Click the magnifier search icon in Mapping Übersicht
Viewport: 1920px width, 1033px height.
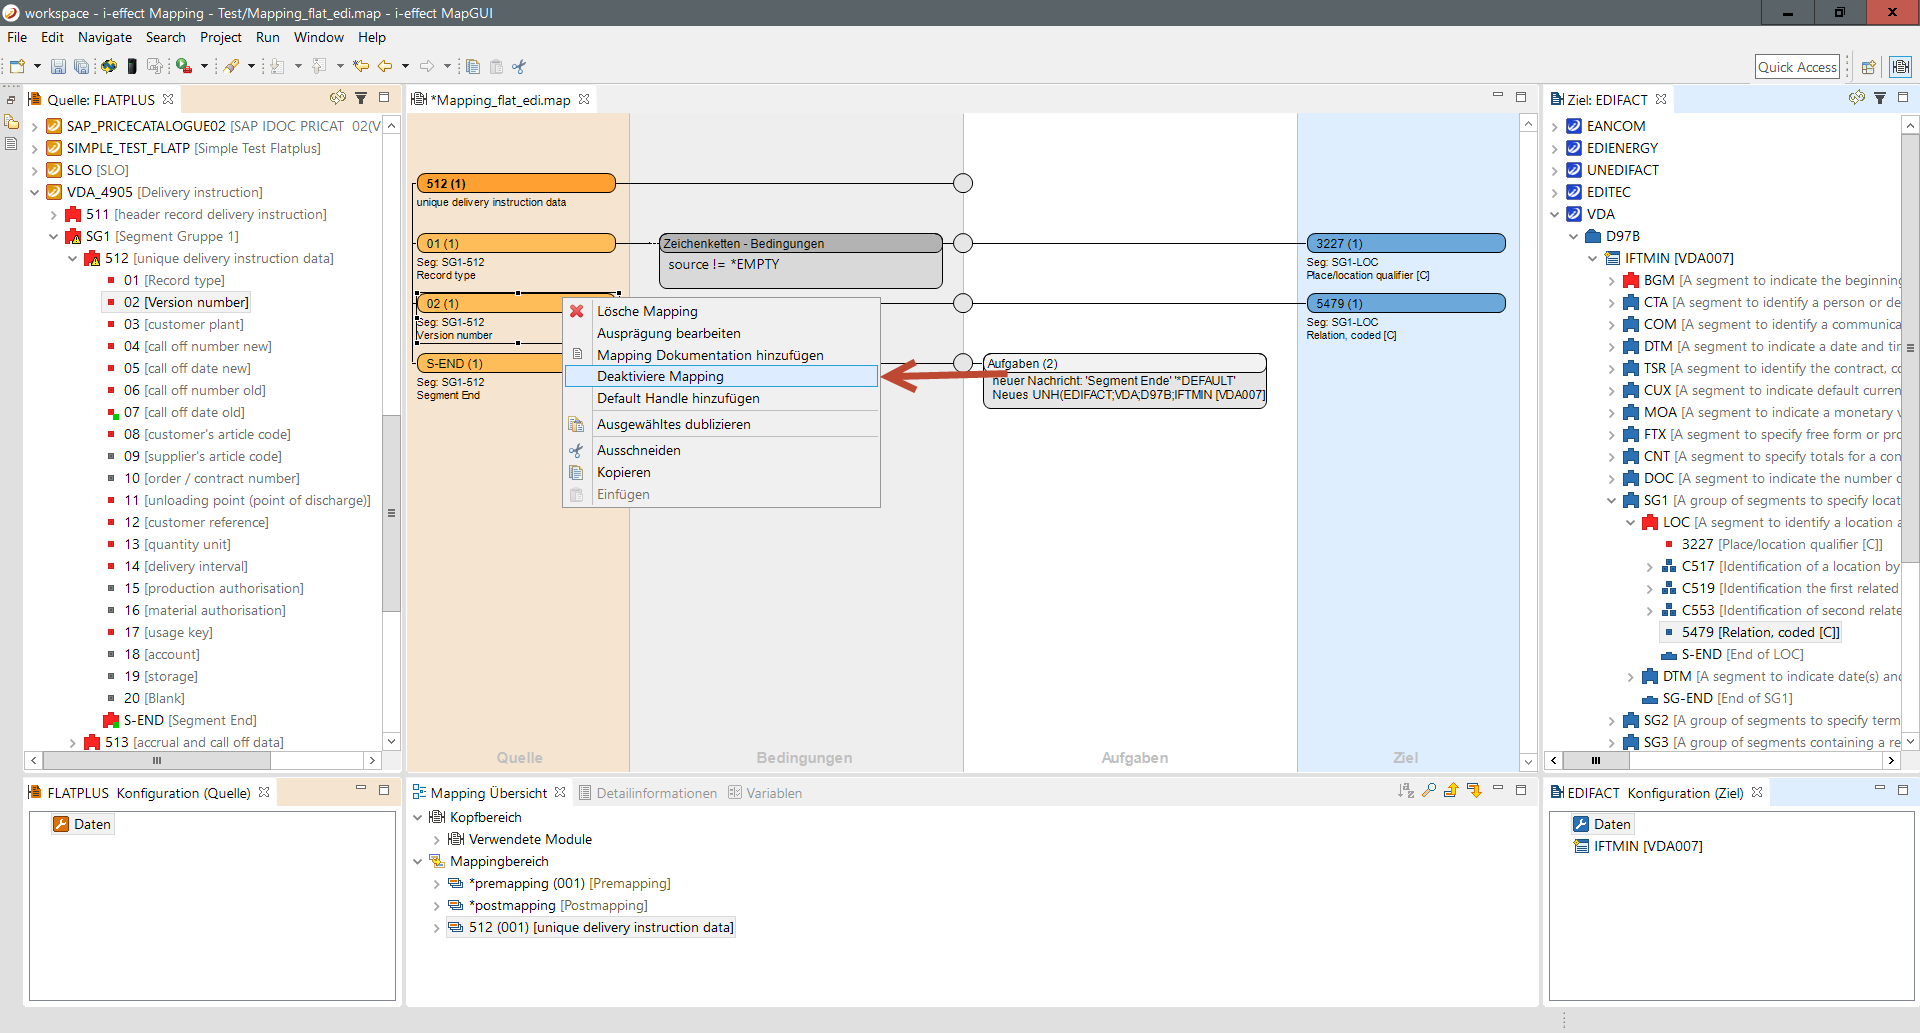click(1429, 791)
